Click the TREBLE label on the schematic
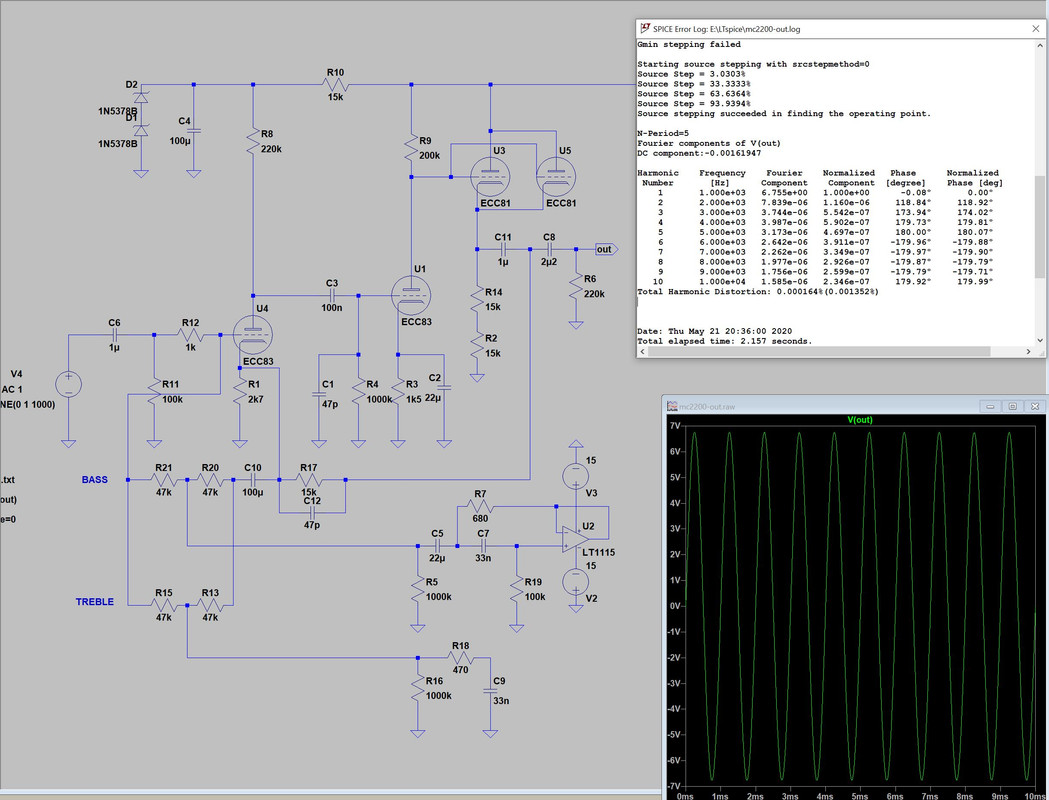The height and width of the screenshot is (800, 1049). tap(94, 601)
